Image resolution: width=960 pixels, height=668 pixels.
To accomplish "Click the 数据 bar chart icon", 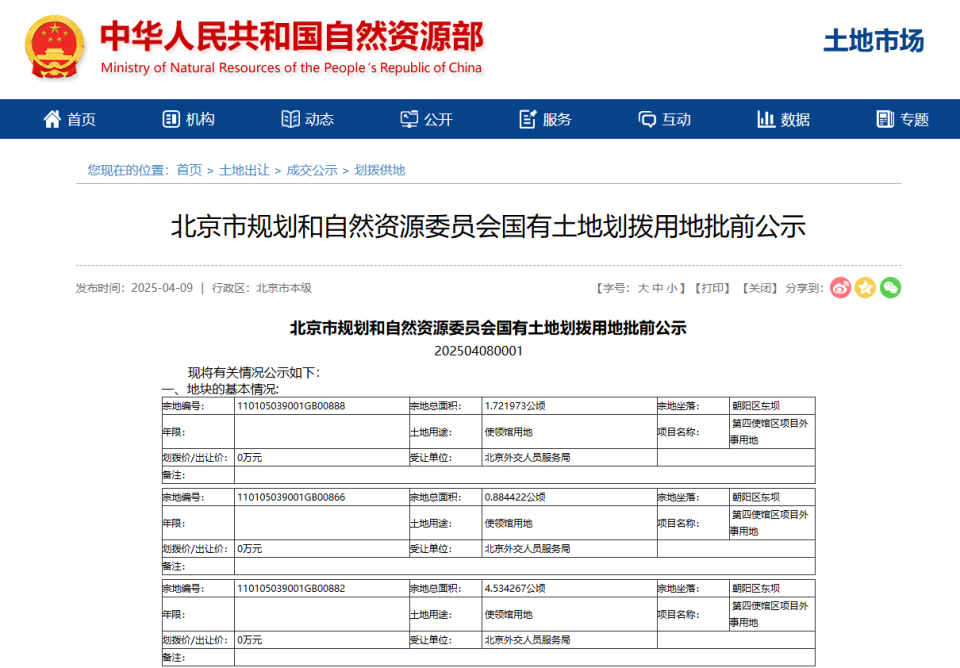I will (x=766, y=119).
